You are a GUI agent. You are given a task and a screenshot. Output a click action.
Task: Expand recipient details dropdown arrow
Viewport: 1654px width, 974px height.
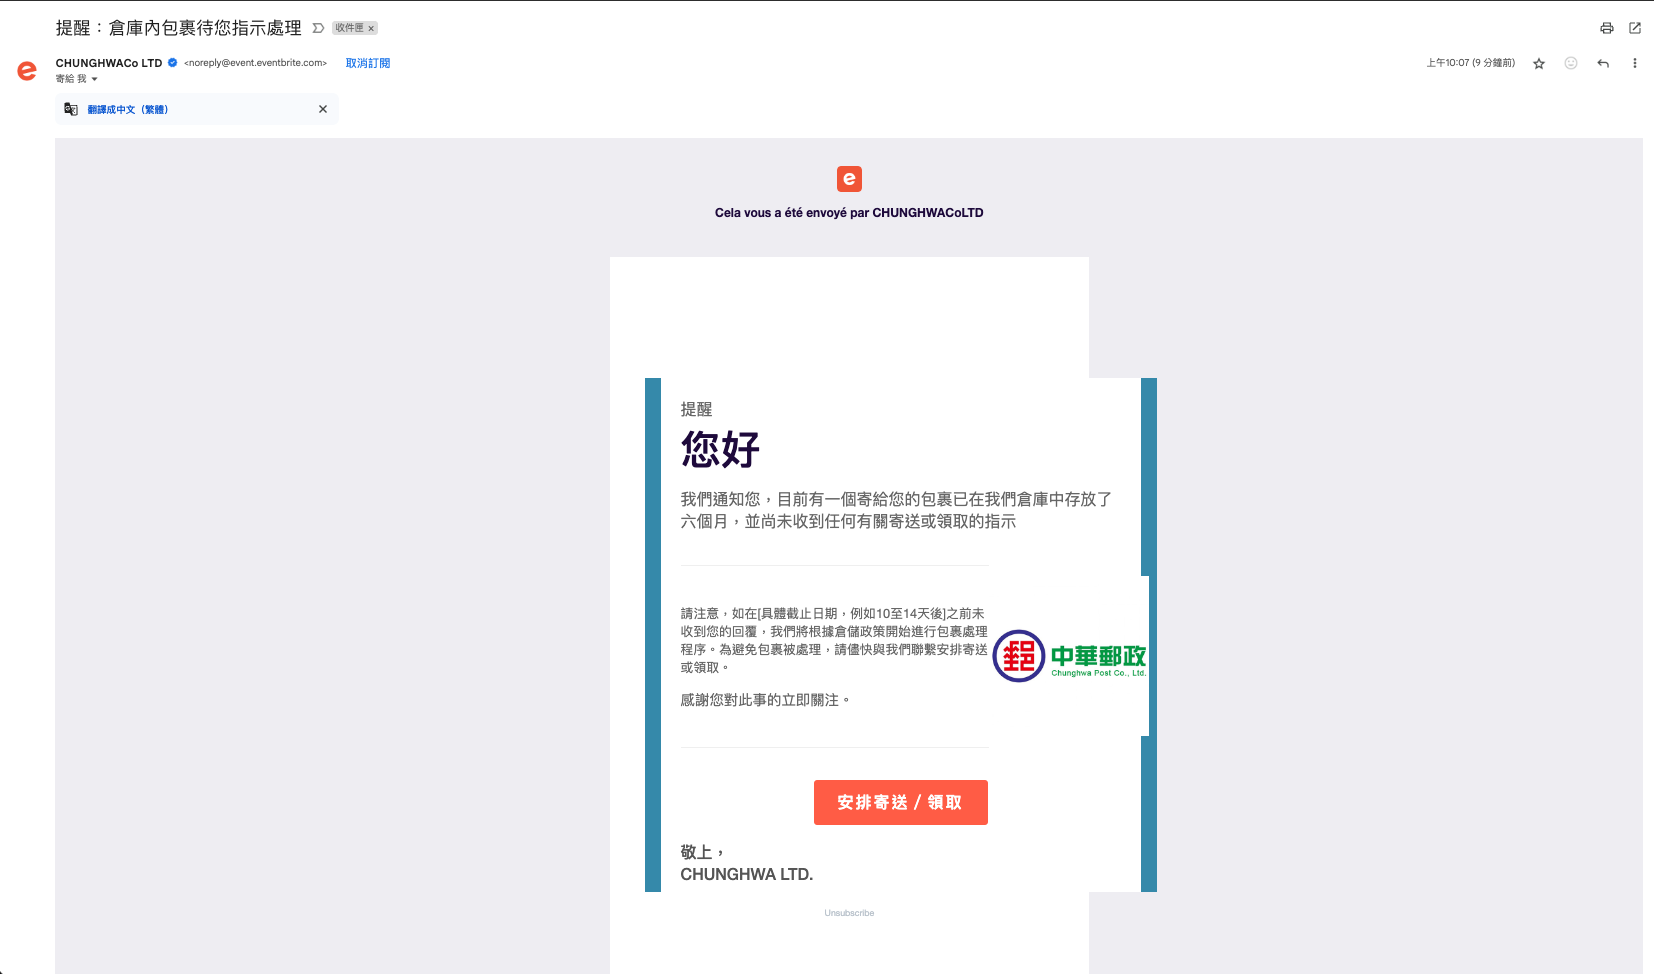coord(95,79)
